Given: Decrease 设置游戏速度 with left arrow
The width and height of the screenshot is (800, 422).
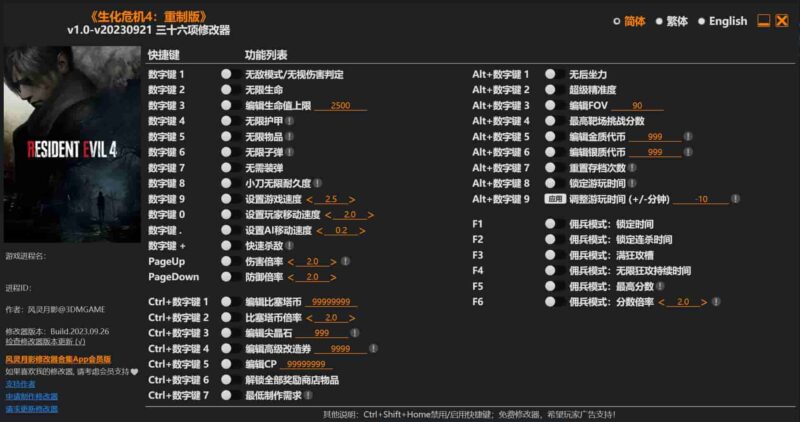Looking at the screenshot, I should coord(310,200).
